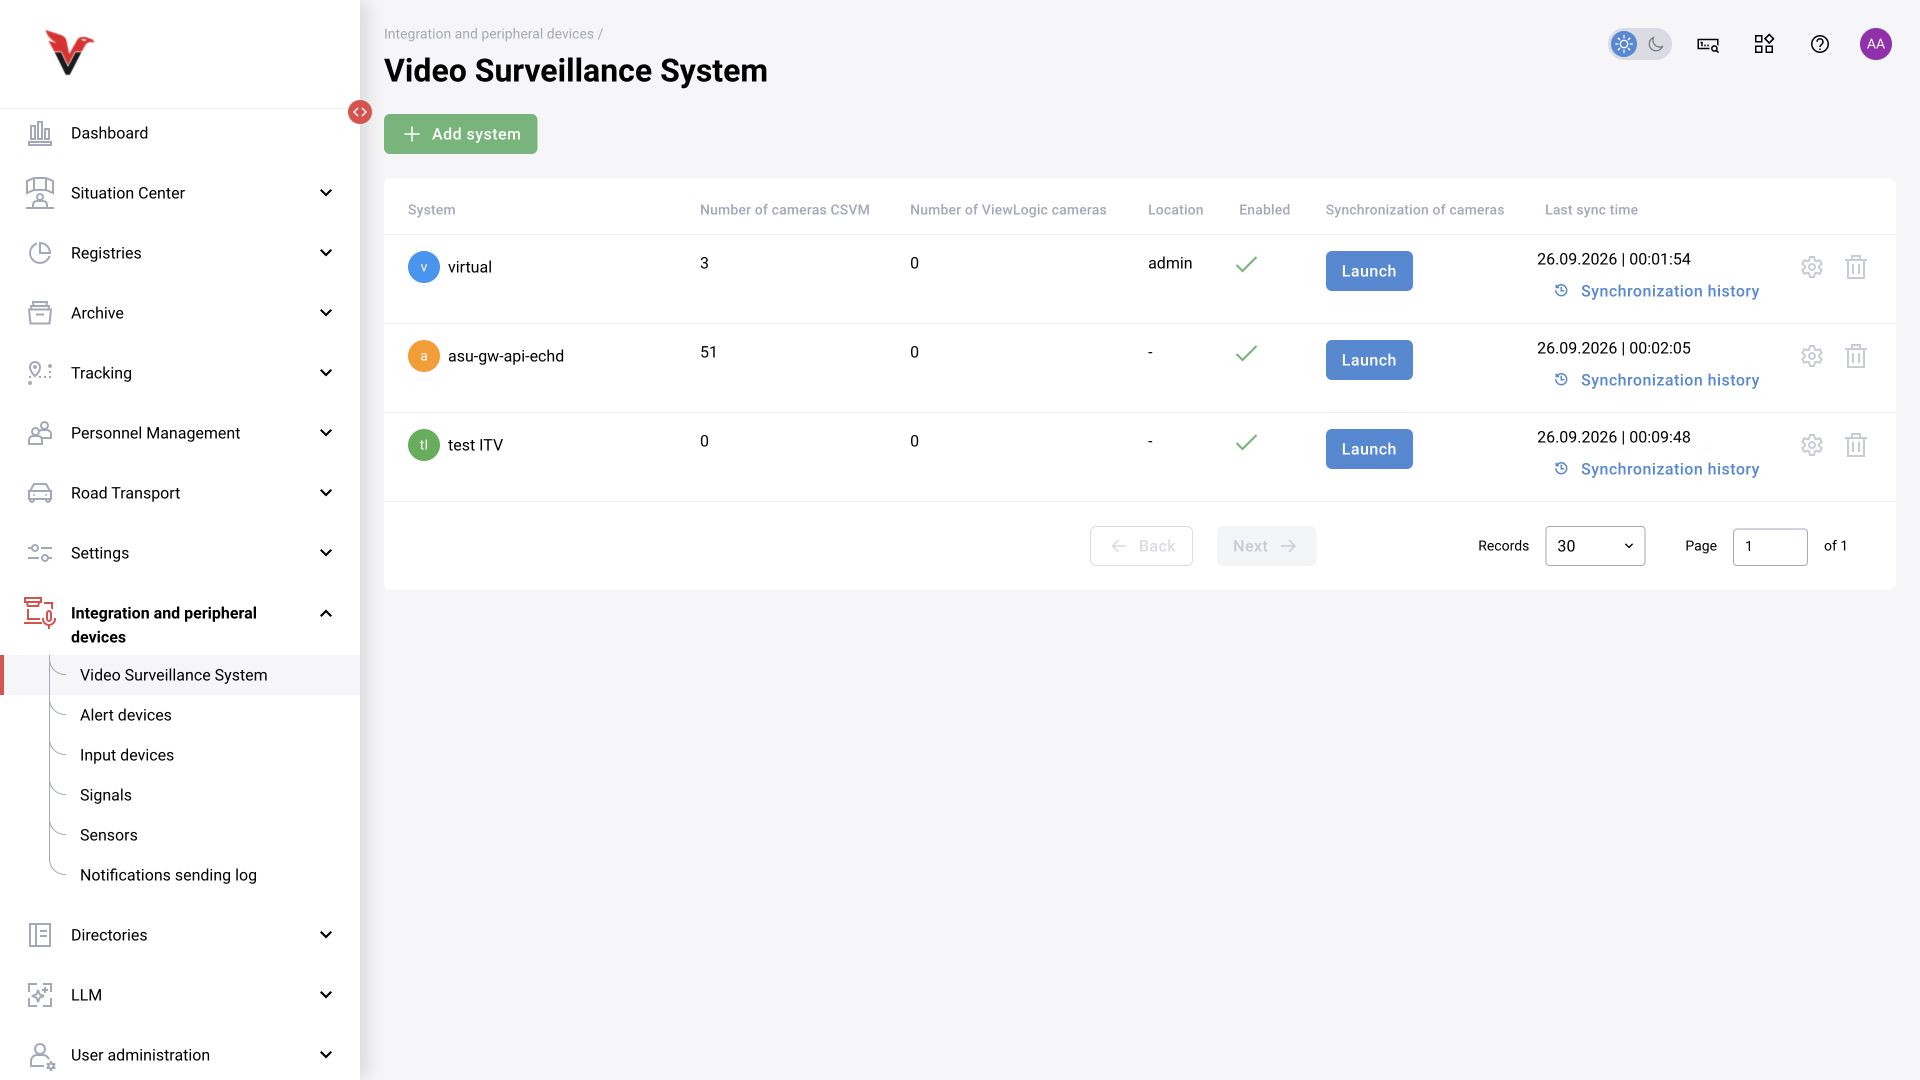
Task: Open settings gear for test ITV
Action: point(1811,445)
